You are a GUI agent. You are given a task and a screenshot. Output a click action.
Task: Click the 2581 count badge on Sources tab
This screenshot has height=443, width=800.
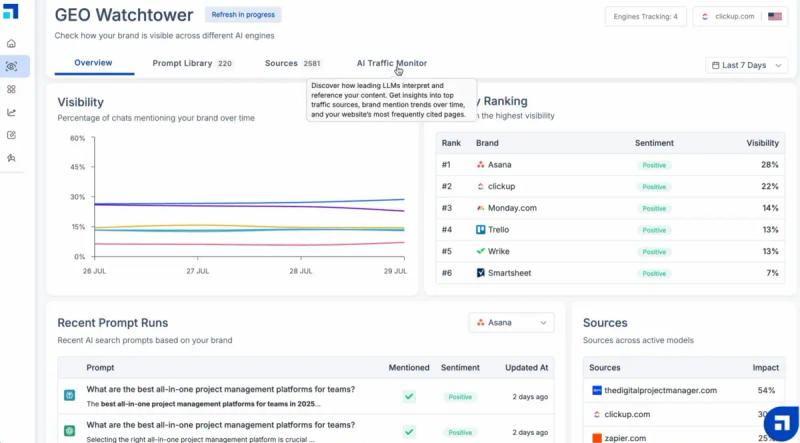click(312, 64)
